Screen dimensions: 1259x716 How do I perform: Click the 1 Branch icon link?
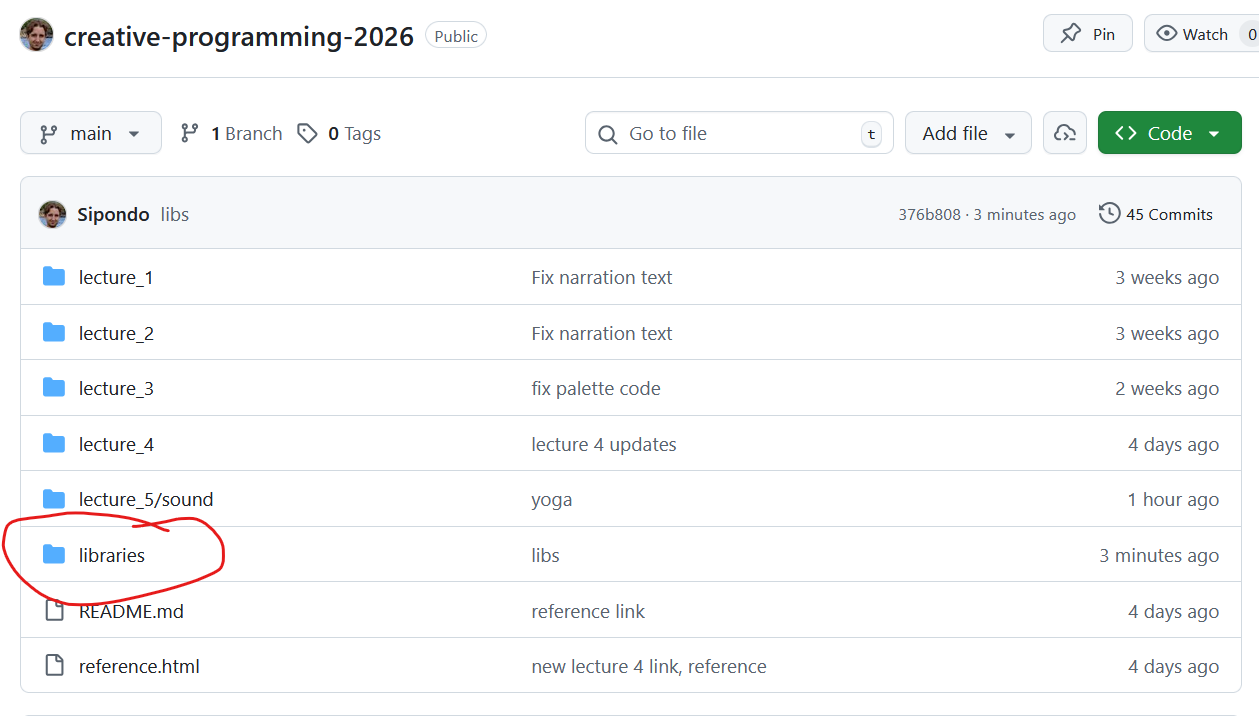pyautogui.click(x=189, y=133)
